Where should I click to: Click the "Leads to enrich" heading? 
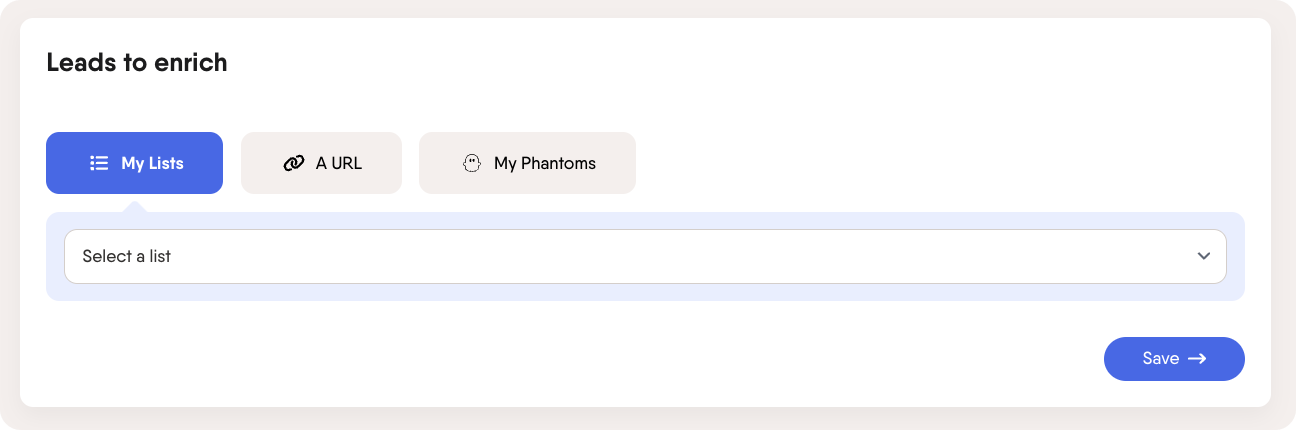(x=137, y=62)
